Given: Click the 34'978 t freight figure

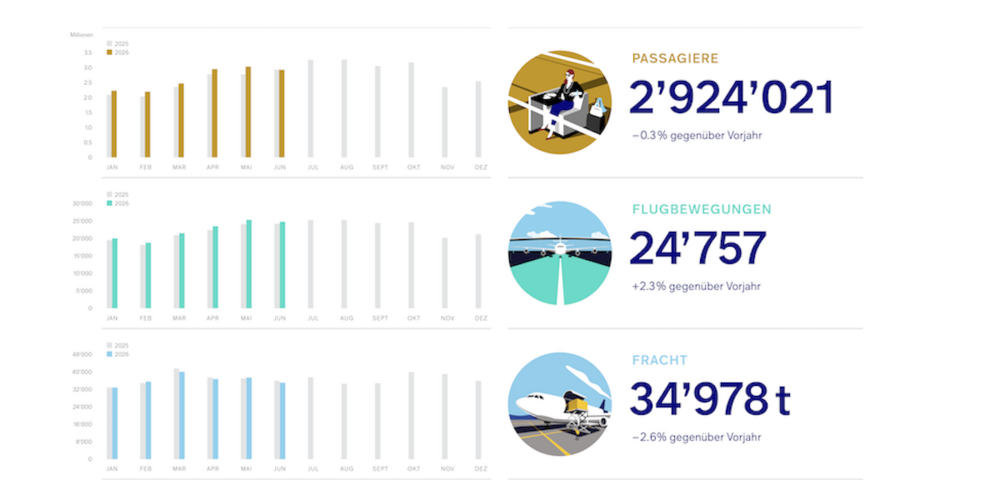Looking at the screenshot, I should [710, 399].
